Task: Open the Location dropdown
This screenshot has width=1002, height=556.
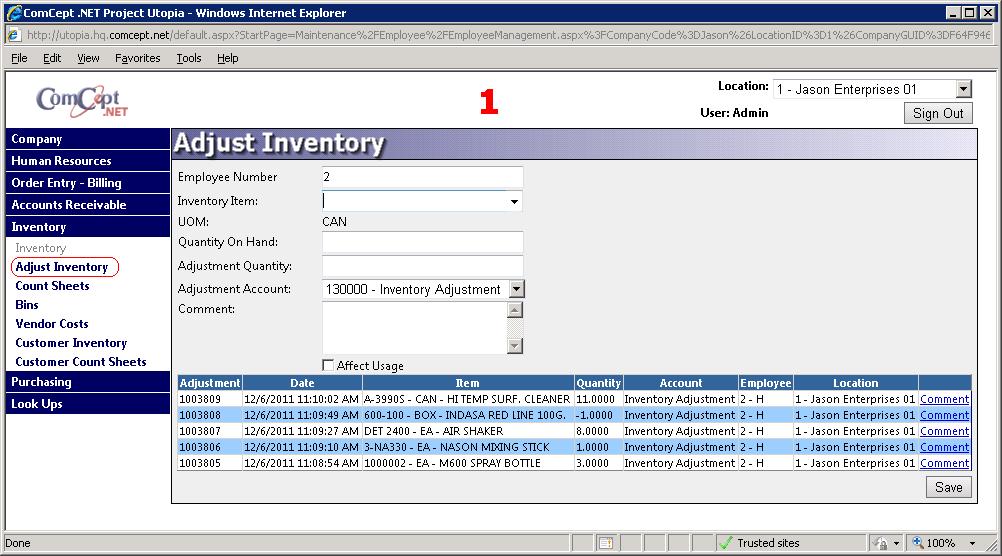Action: (963, 90)
